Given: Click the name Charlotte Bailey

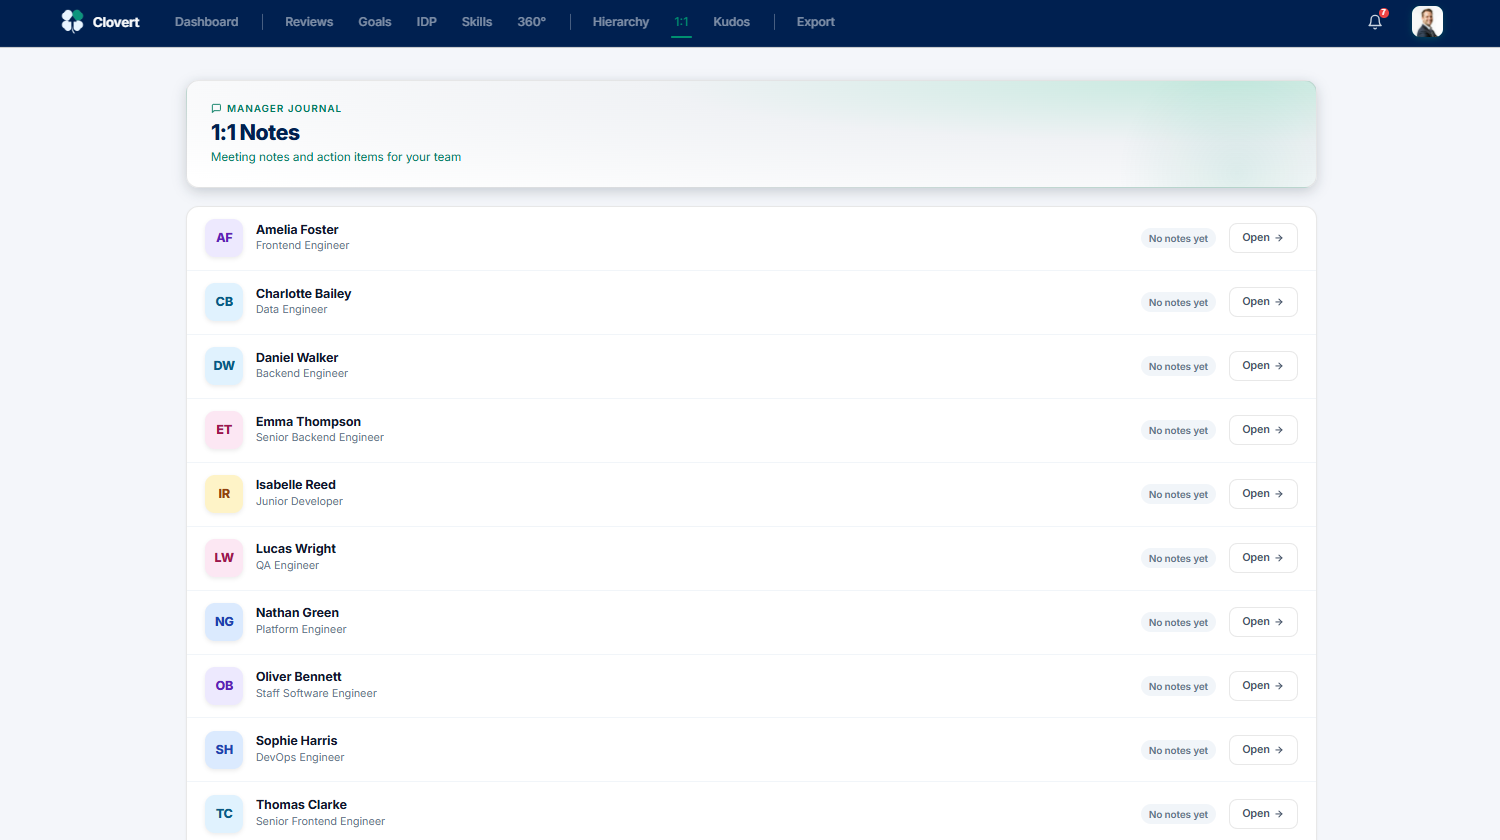Looking at the screenshot, I should [x=303, y=294].
